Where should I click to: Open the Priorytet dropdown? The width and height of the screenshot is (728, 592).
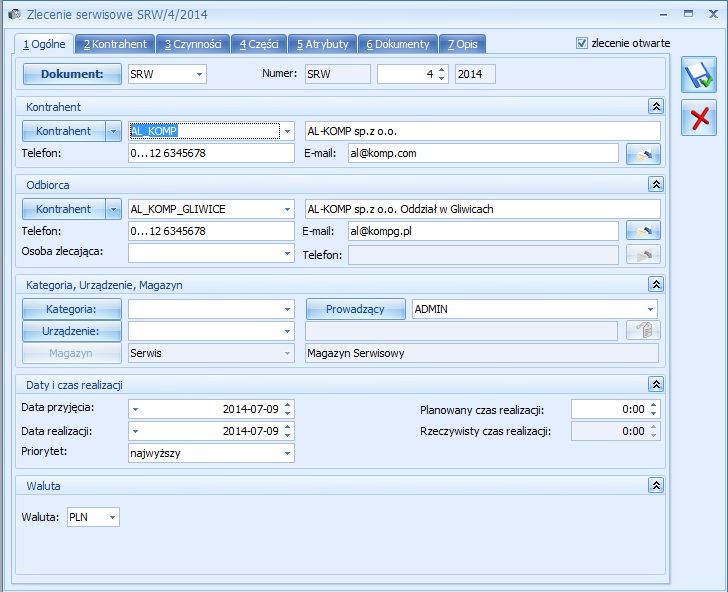point(288,453)
